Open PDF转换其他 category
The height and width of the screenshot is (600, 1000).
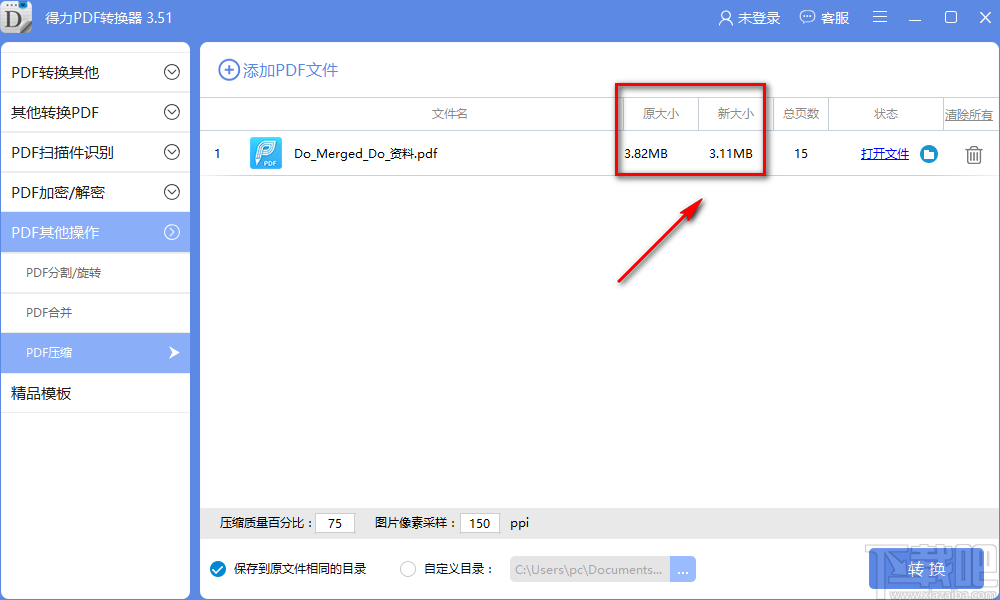pos(96,72)
